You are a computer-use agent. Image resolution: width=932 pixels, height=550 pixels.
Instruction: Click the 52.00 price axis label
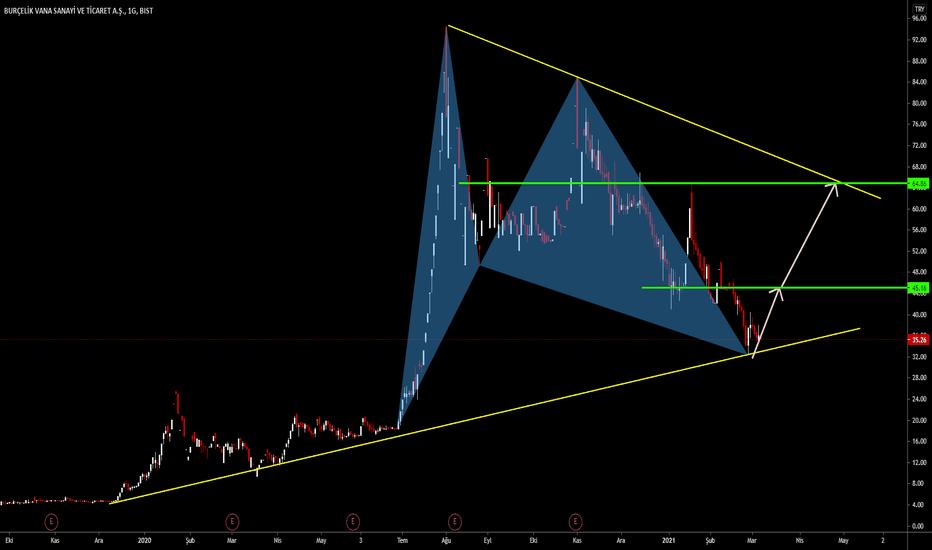pos(919,251)
